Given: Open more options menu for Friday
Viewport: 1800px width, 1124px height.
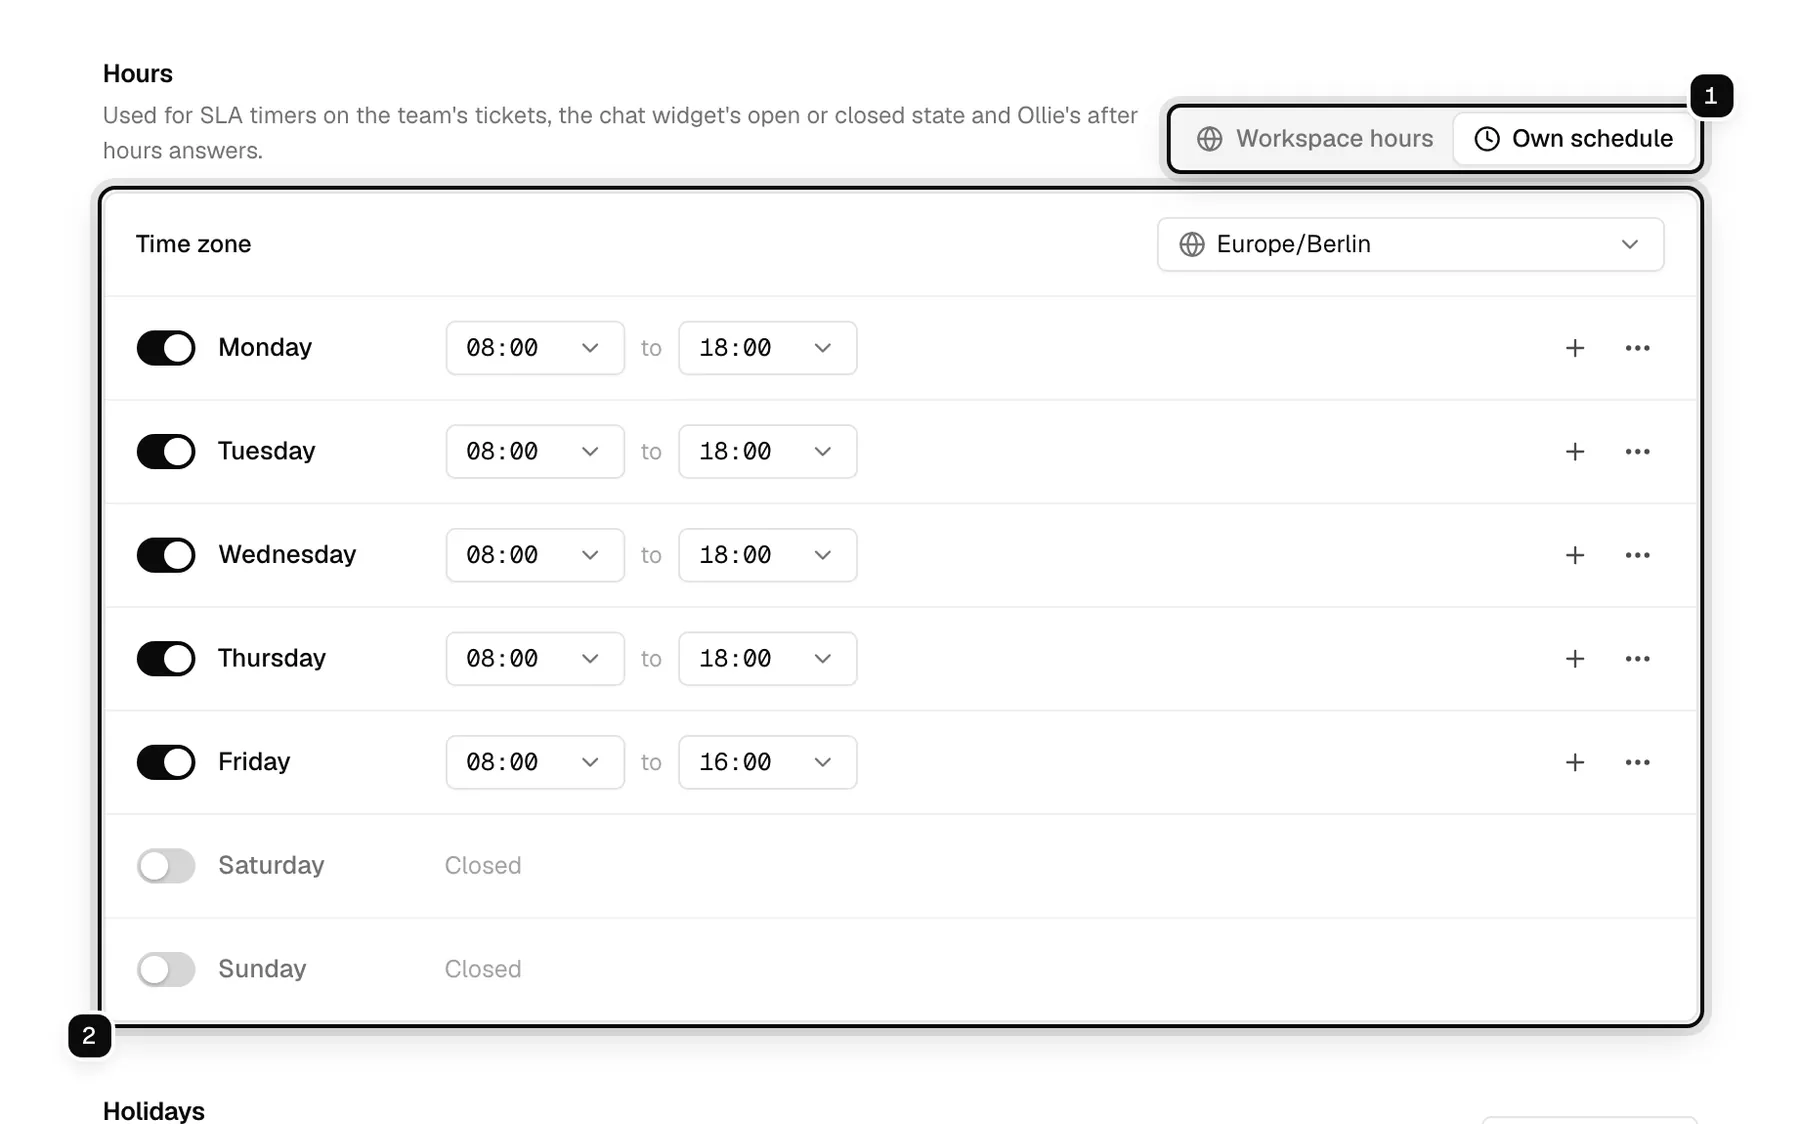Looking at the screenshot, I should pos(1637,762).
